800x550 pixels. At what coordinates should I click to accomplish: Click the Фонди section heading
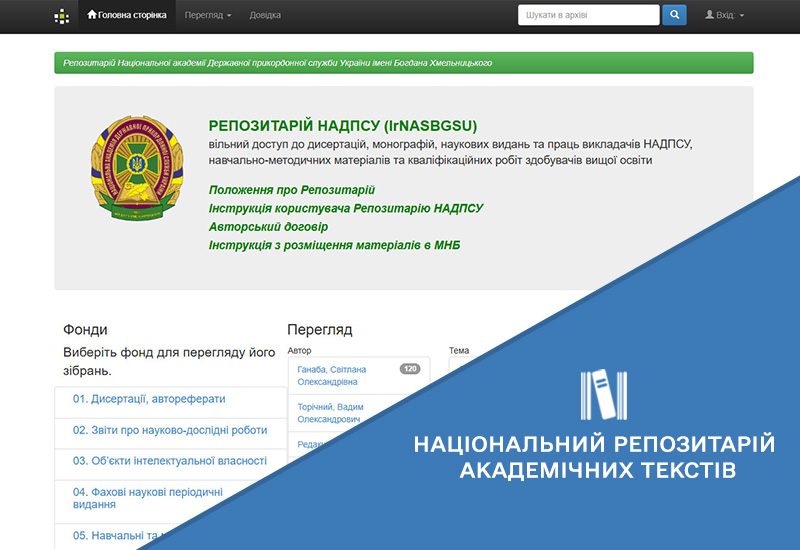[x=85, y=330]
